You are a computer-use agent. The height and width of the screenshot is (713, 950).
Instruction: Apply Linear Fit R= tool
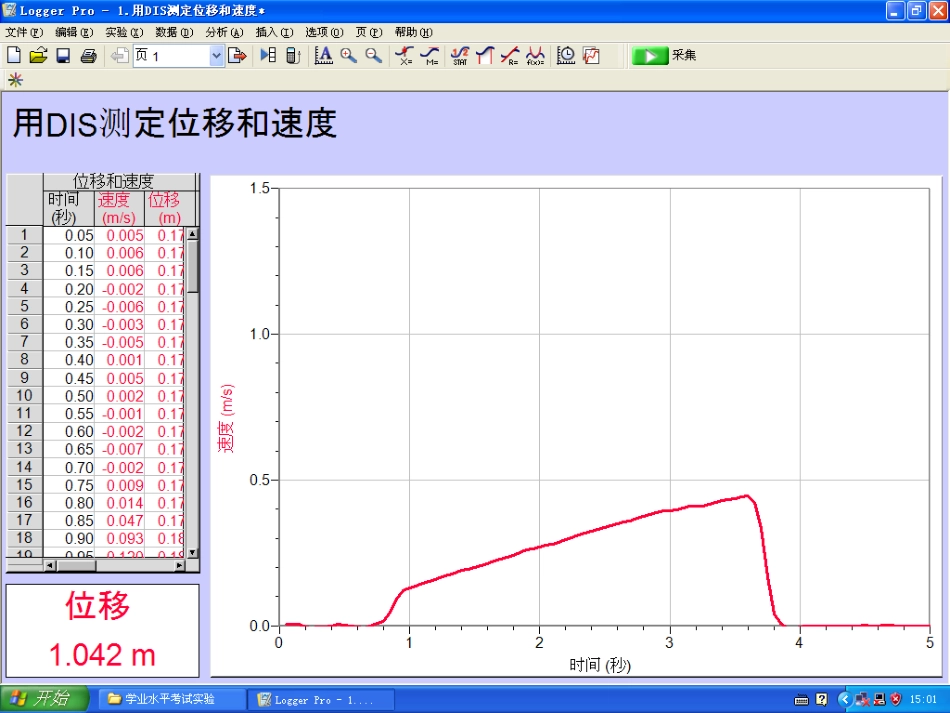tap(510, 56)
